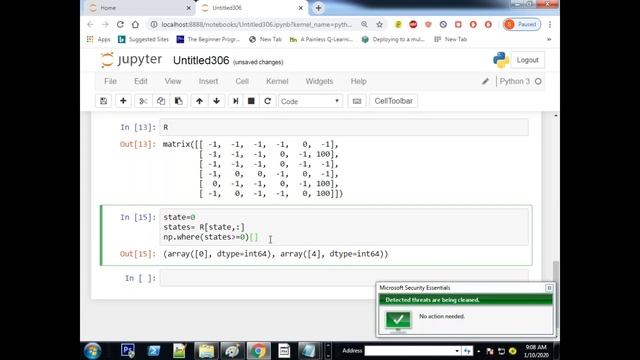Viewport: 640px width, 360px height.
Task: Close the Microsoft Security Essentials notification
Action: point(549,288)
